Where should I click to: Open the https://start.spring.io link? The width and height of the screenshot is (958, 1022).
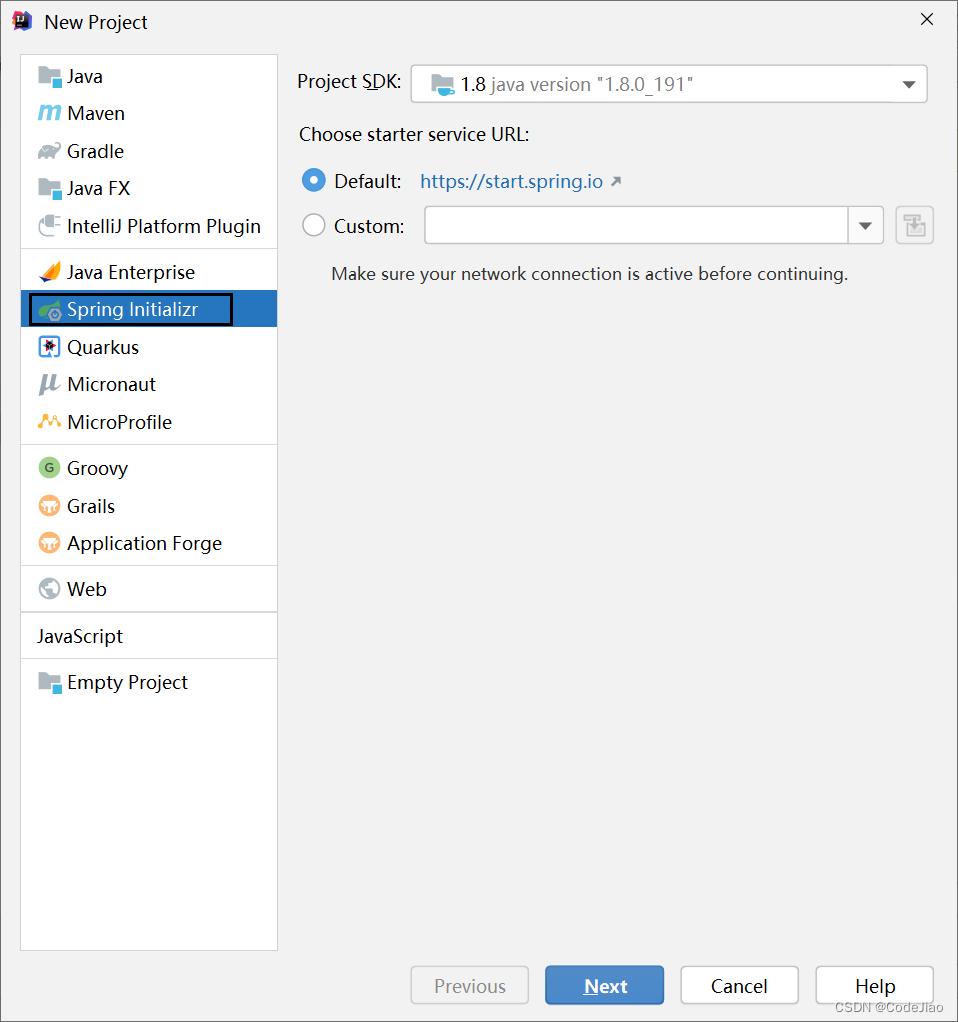pos(512,181)
